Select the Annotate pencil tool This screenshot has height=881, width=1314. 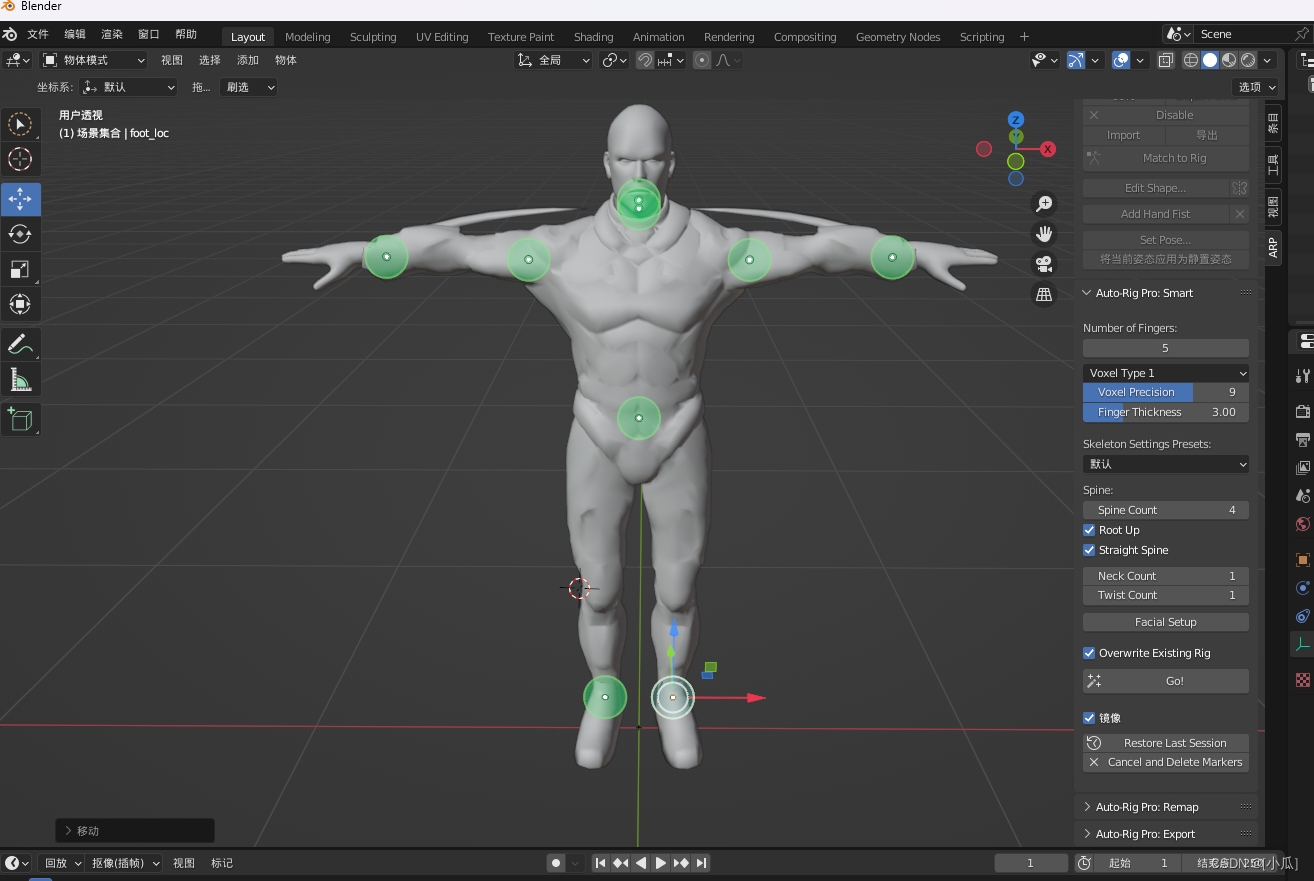(20, 344)
